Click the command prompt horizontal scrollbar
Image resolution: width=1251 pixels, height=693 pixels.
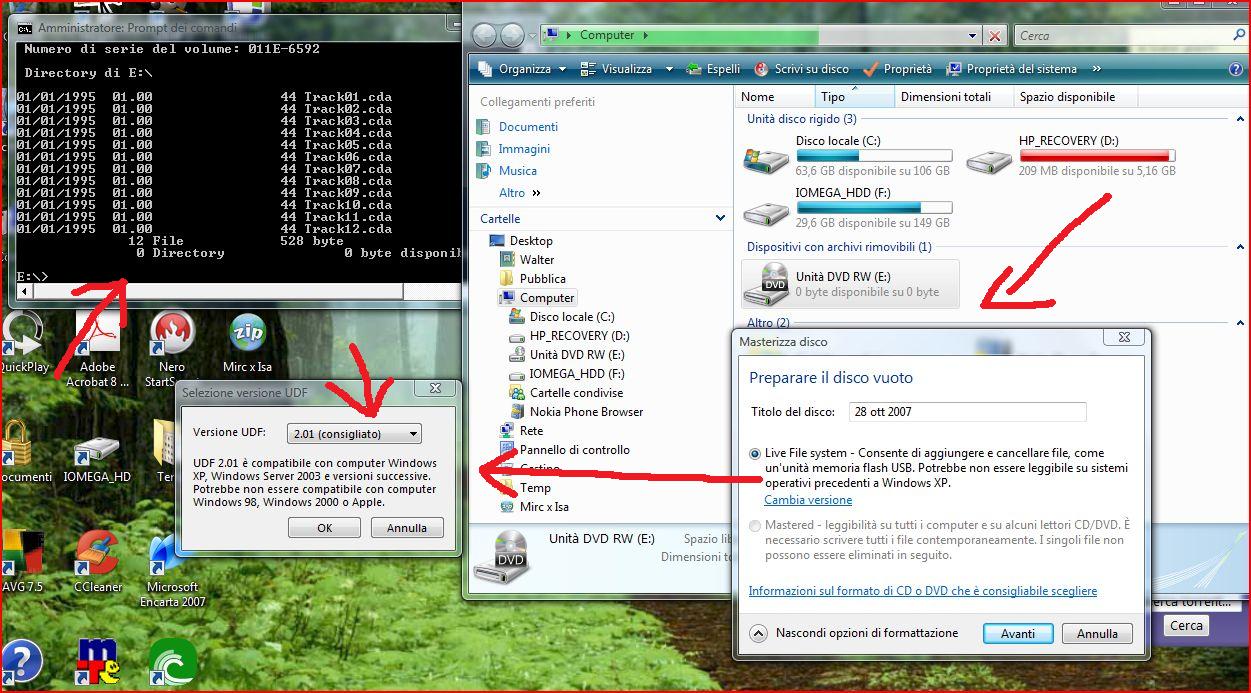pyautogui.click(x=210, y=292)
